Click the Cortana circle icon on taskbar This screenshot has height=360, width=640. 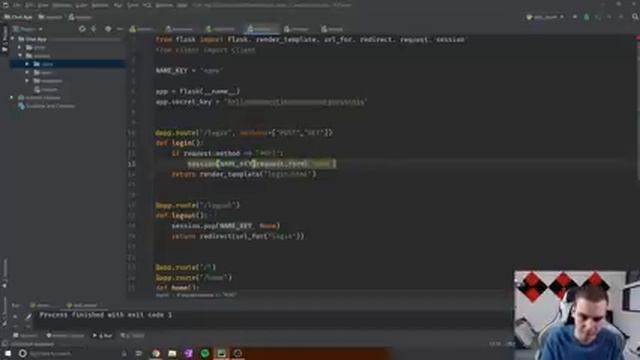(x=22, y=353)
